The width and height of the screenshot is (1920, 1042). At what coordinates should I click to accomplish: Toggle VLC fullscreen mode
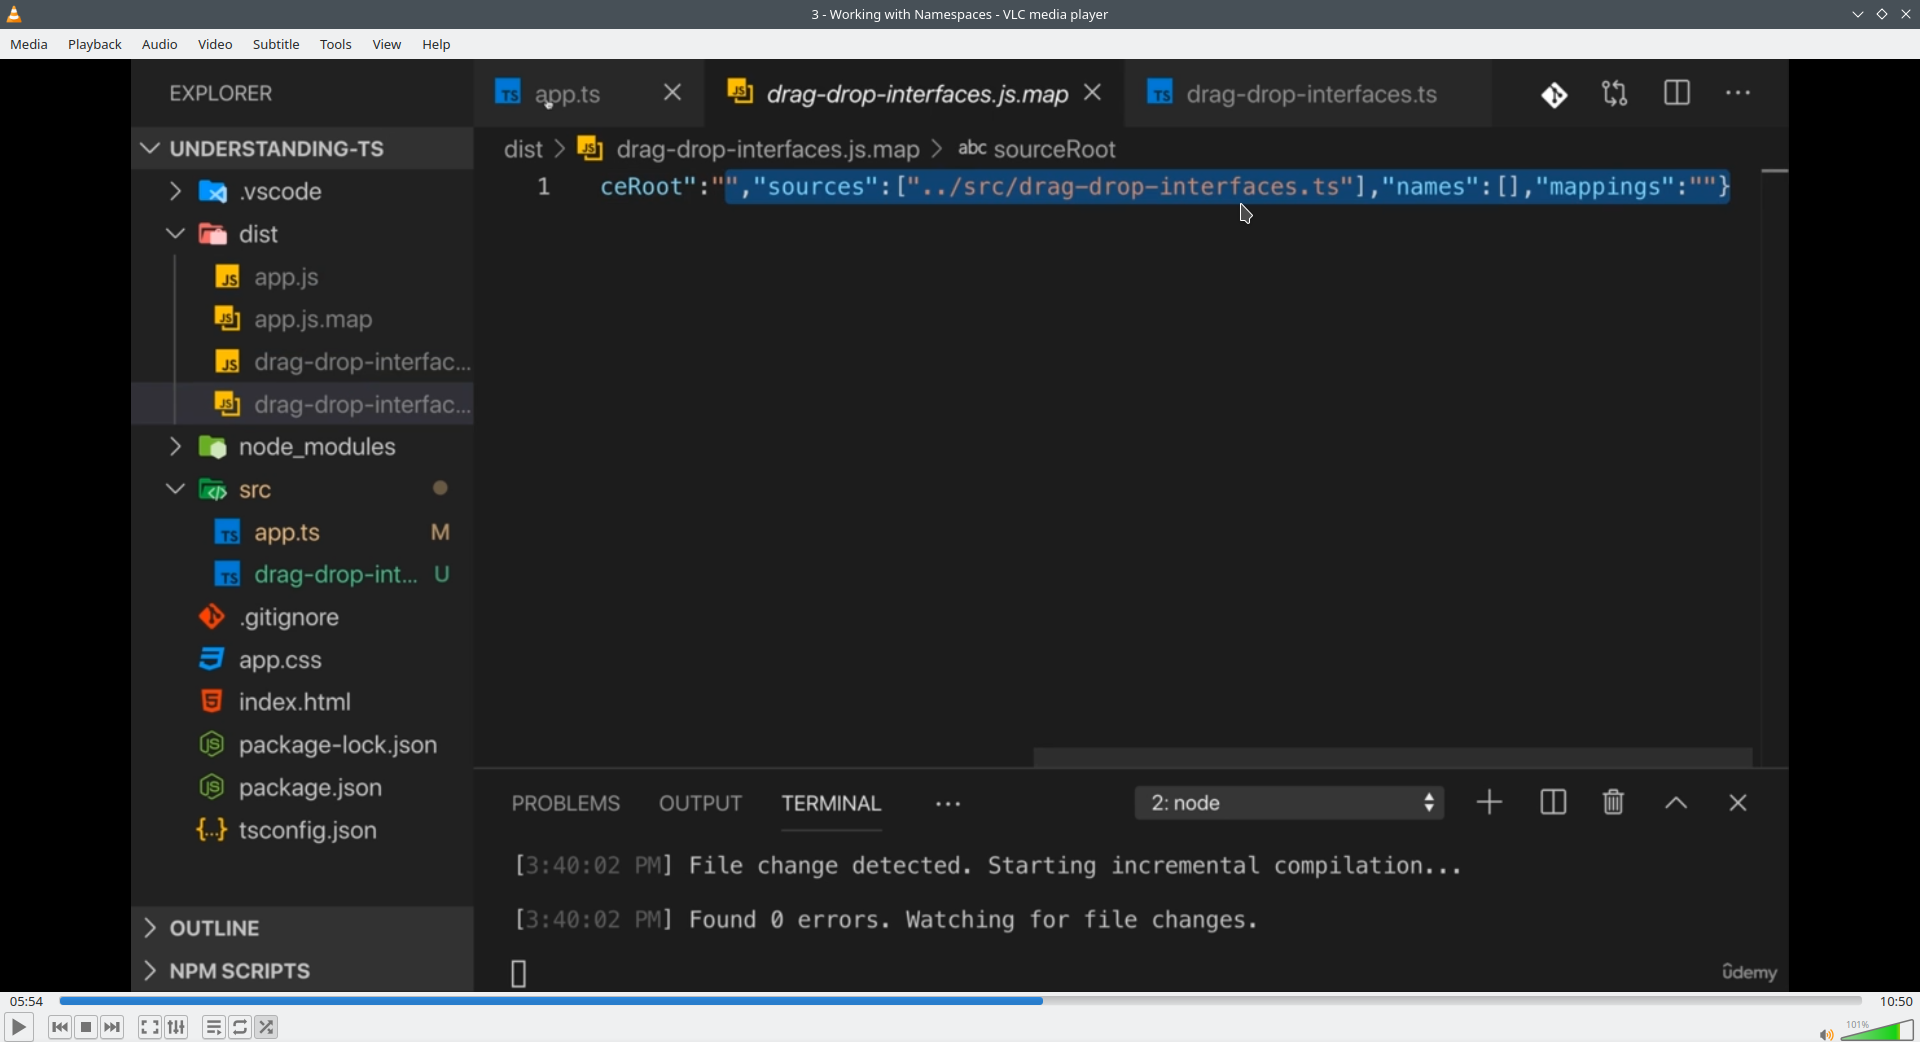tap(150, 1027)
